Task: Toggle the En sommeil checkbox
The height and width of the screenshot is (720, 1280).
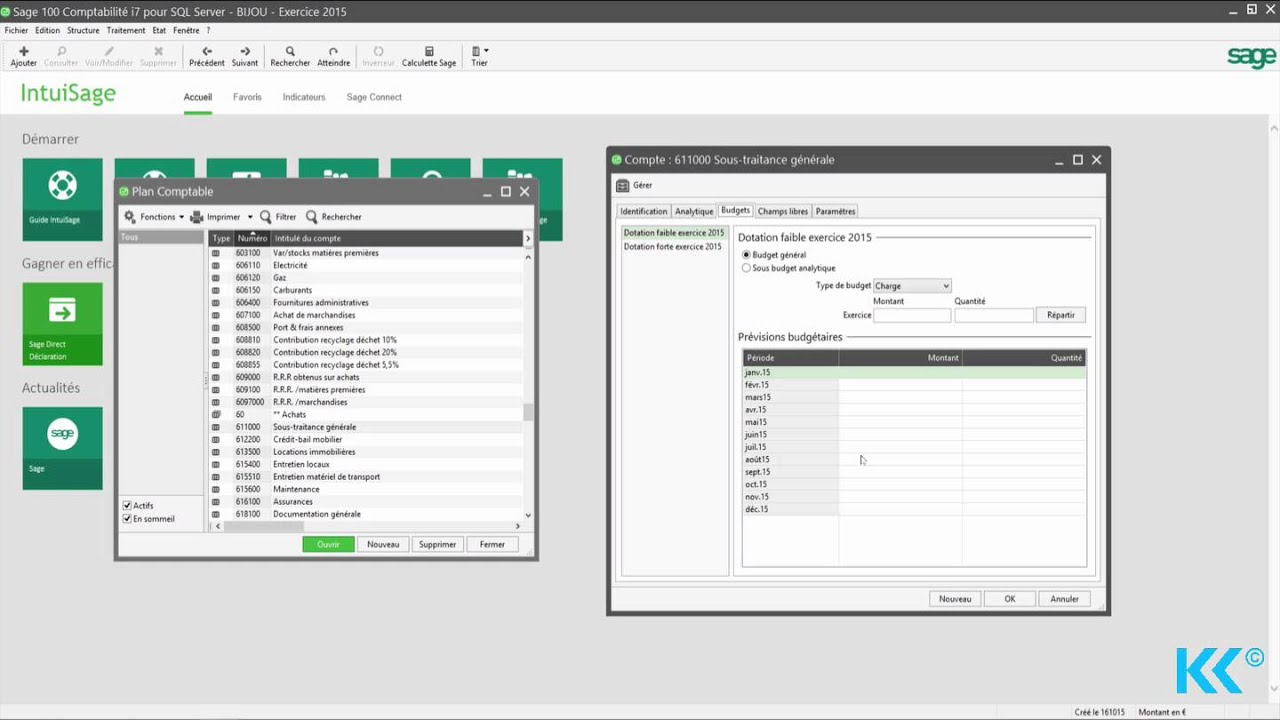Action: (127, 519)
